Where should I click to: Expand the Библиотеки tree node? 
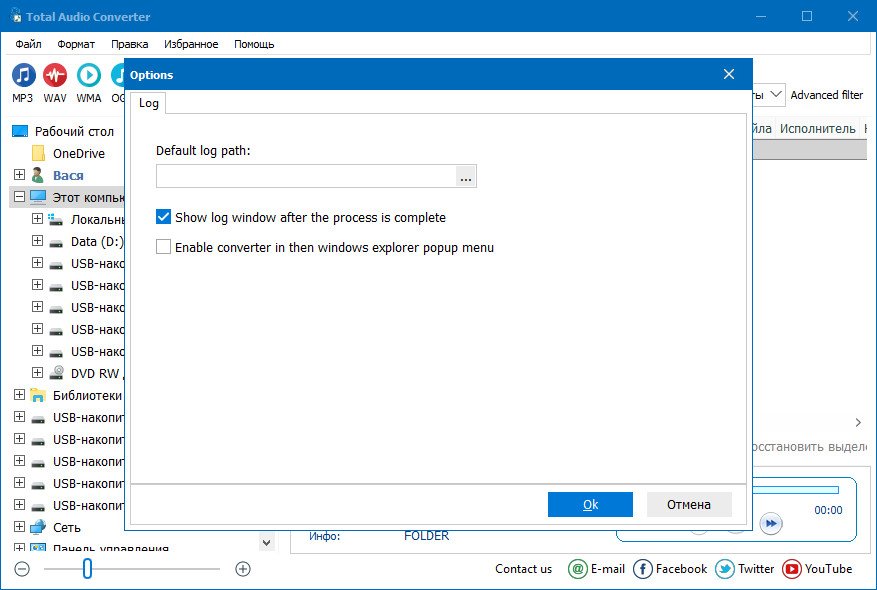(x=19, y=395)
